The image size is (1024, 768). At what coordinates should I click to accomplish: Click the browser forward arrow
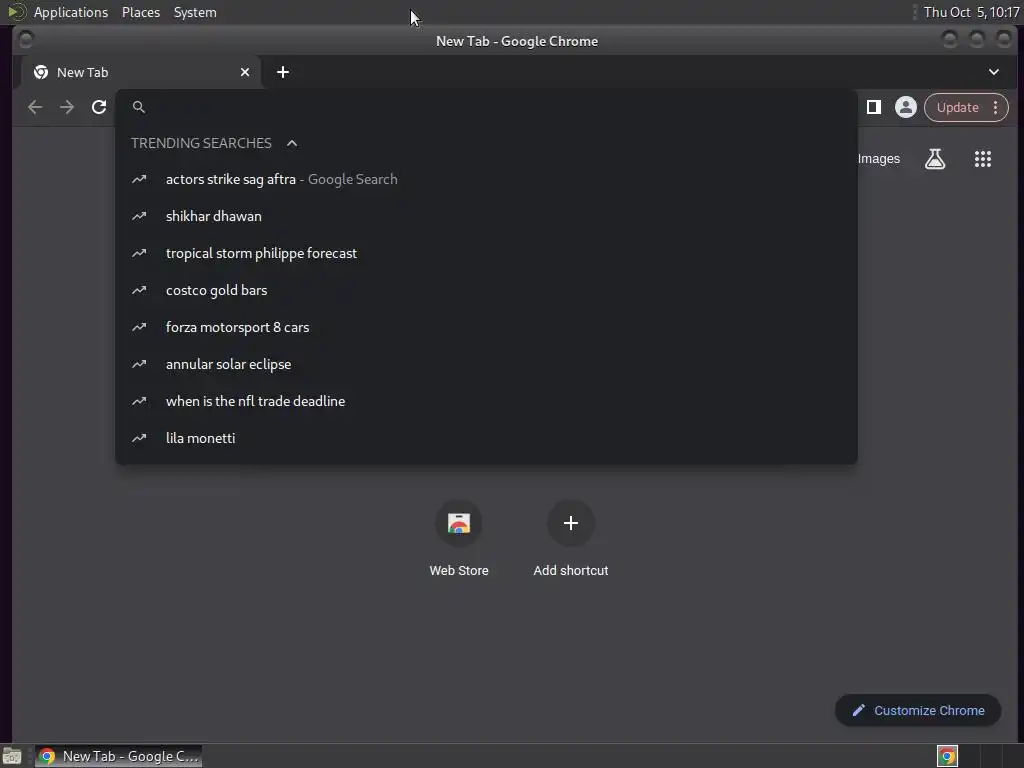(67, 107)
